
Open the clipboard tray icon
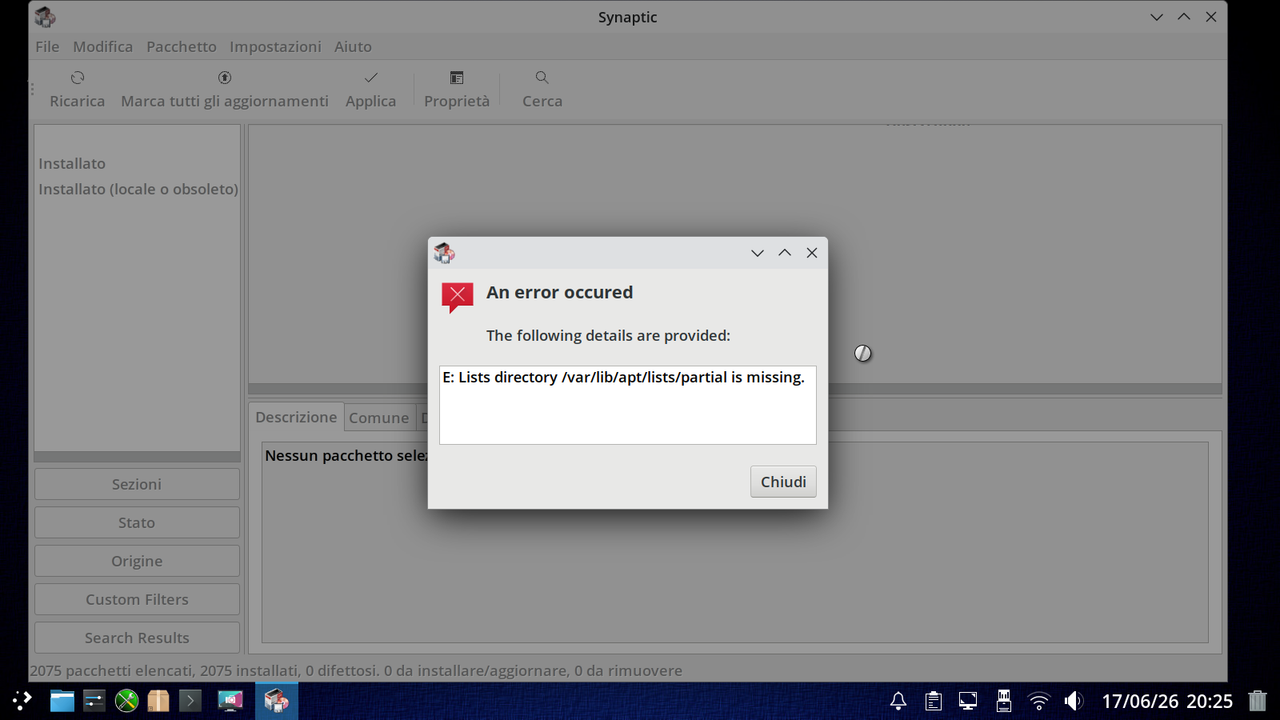(934, 701)
